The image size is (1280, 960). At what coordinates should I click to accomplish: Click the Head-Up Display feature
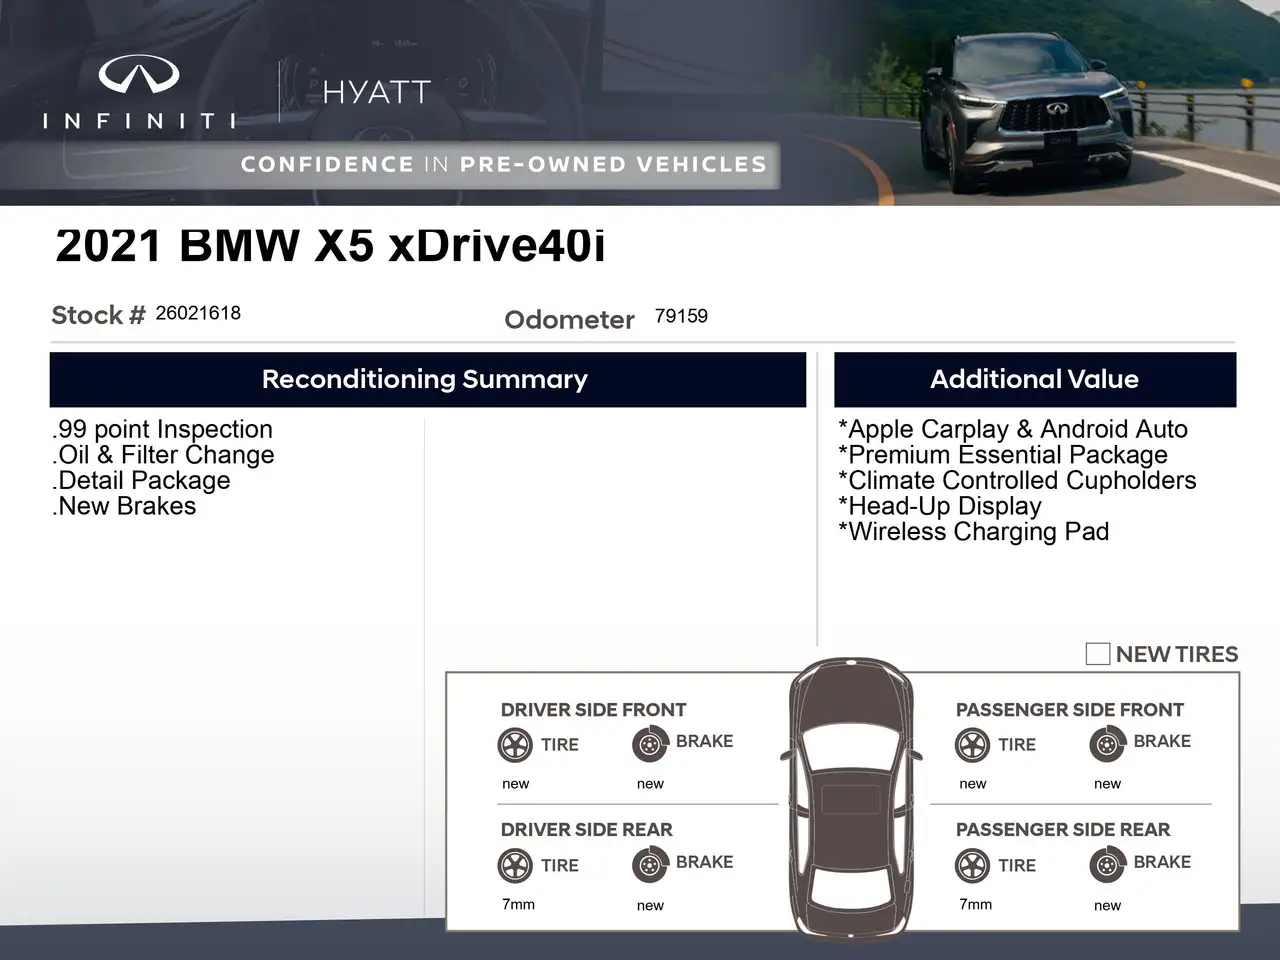[x=940, y=506]
